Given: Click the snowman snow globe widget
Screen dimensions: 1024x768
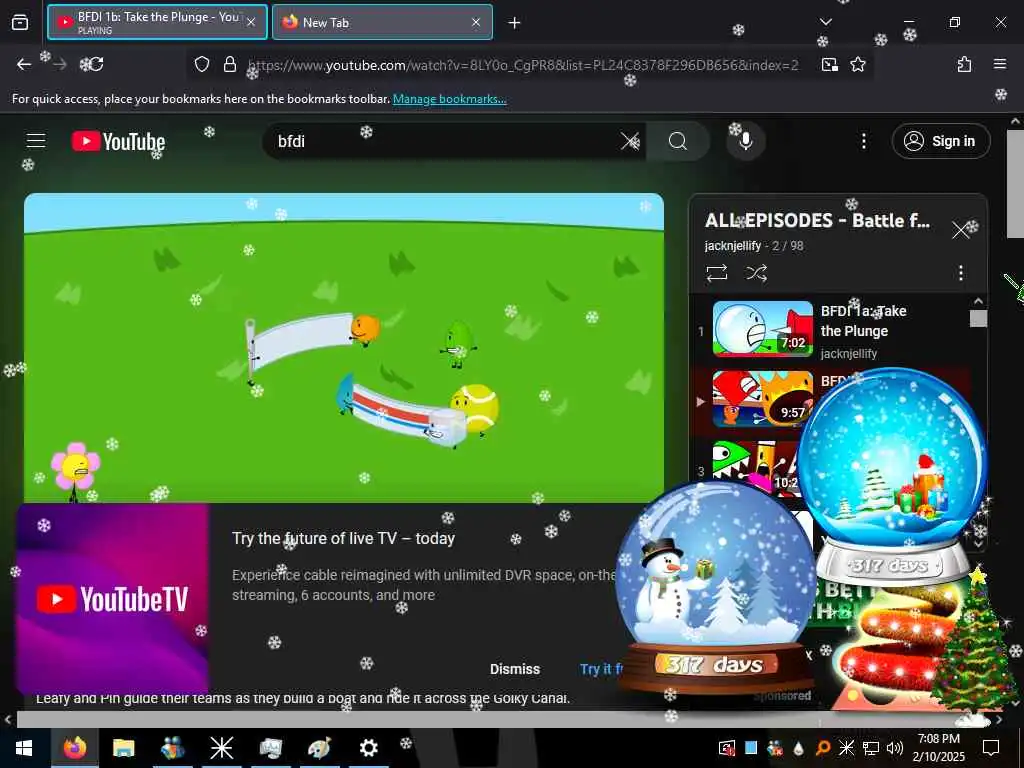Looking at the screenshot, I should click(x=715, y=588).
